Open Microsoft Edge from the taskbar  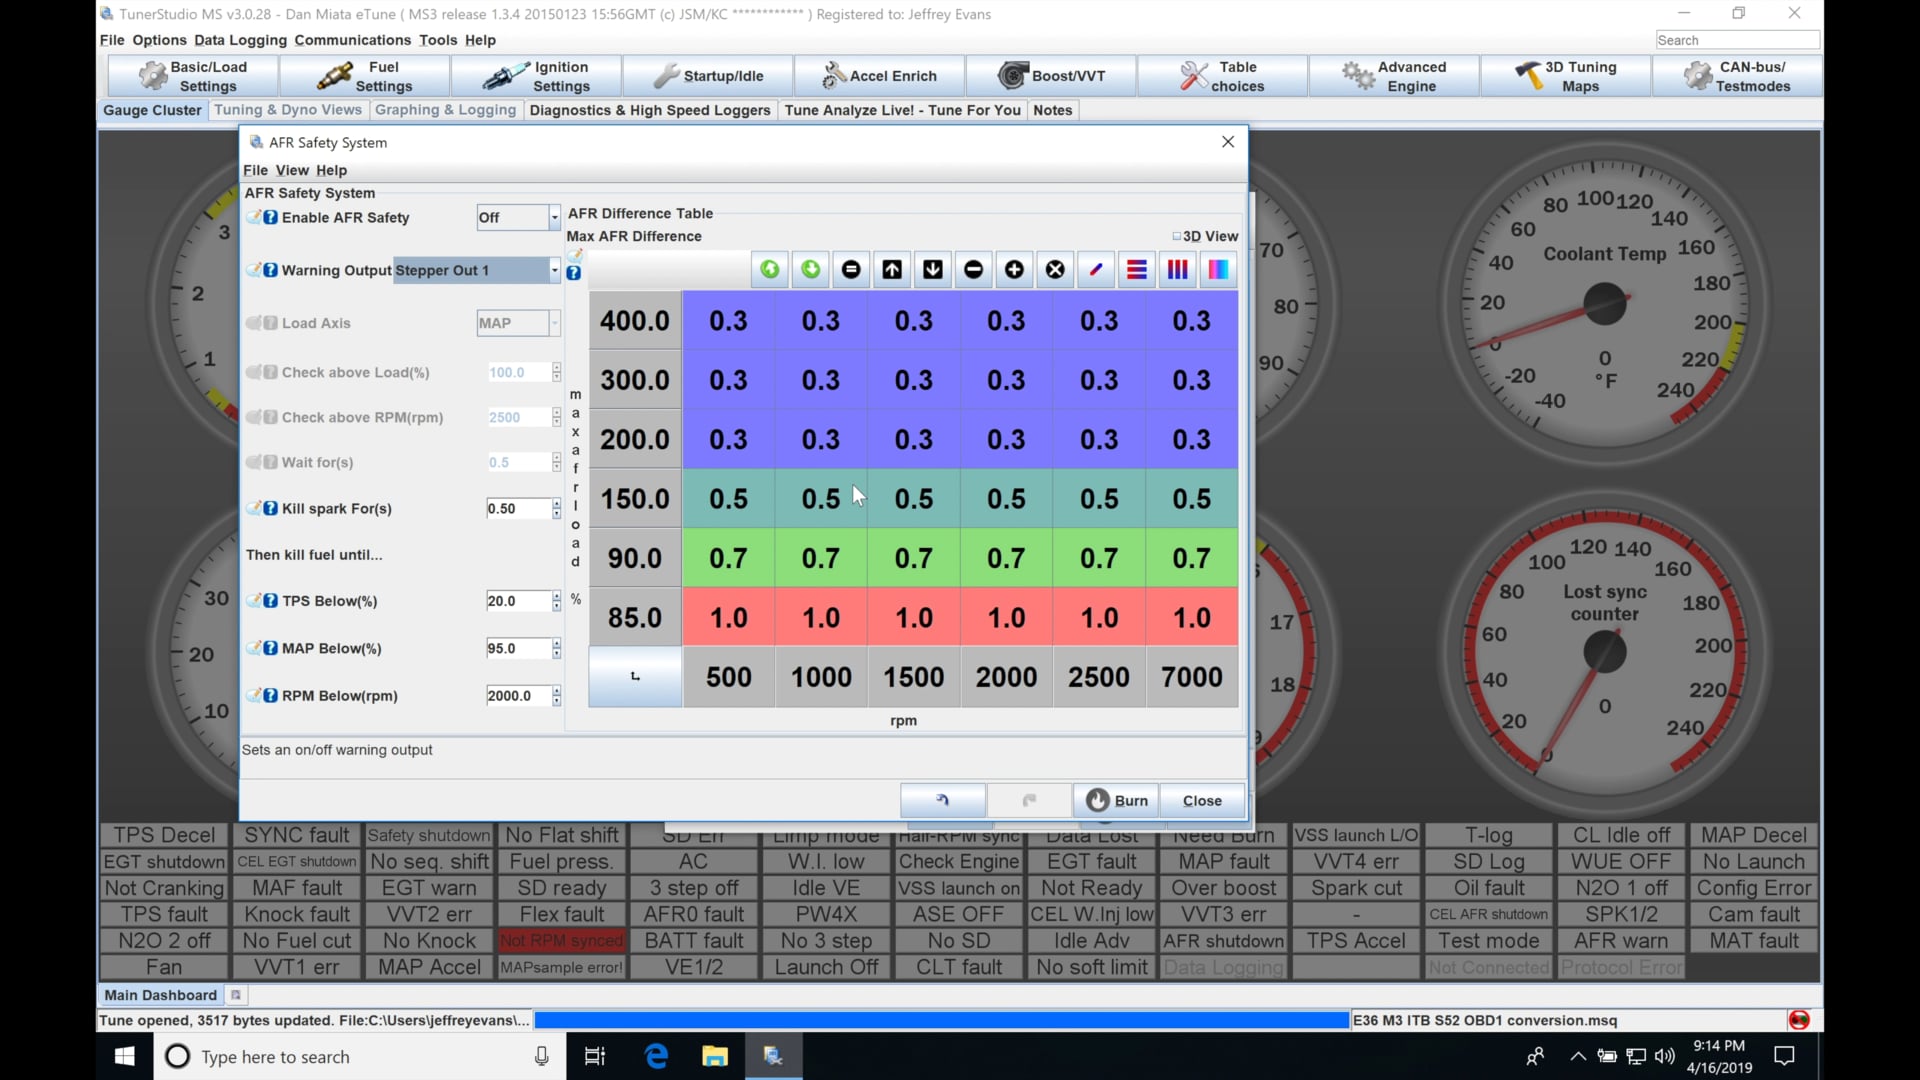[656, 1057]
